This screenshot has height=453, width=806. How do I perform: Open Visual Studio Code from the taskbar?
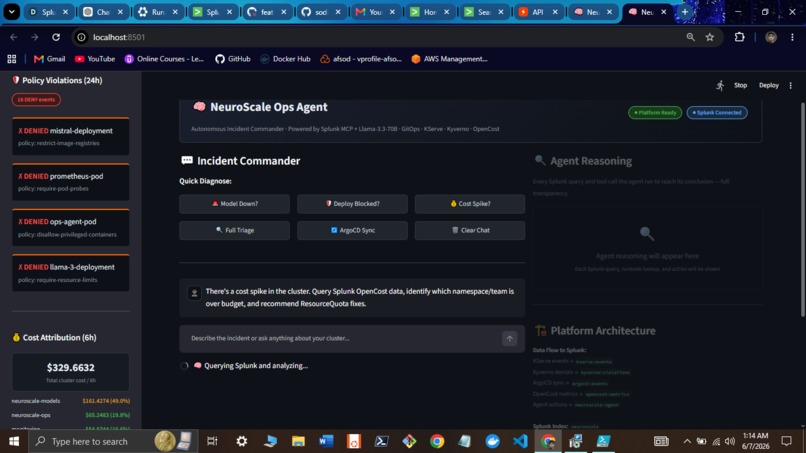coord(520,441)
